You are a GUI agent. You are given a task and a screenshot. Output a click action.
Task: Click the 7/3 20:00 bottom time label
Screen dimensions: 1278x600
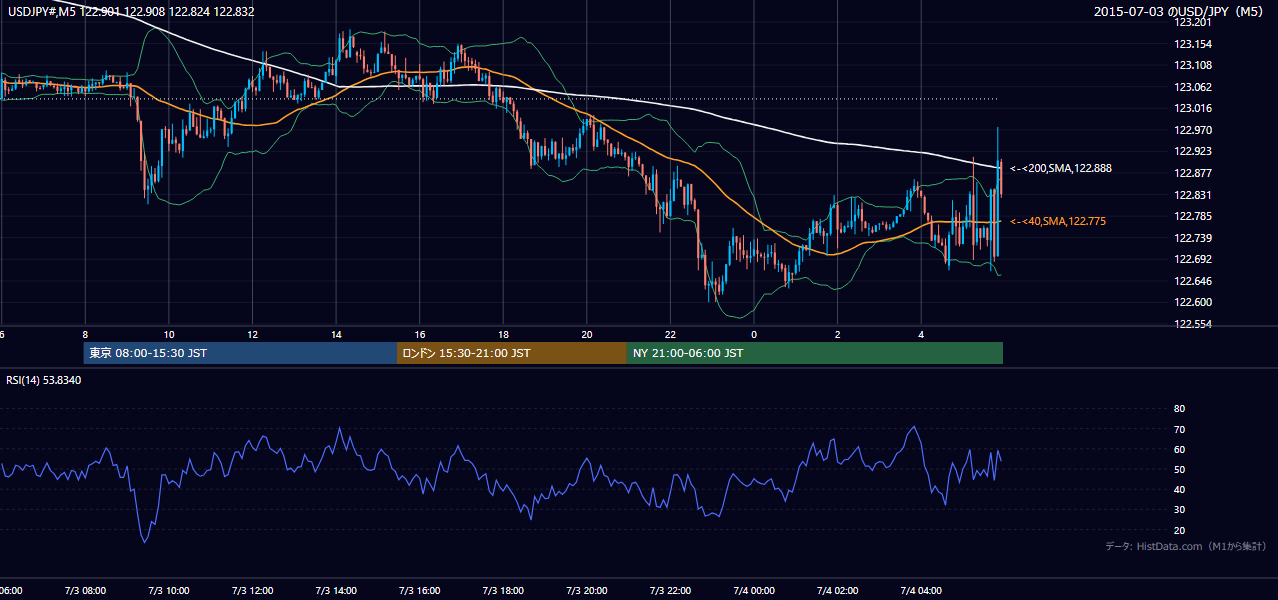(587, 590)
